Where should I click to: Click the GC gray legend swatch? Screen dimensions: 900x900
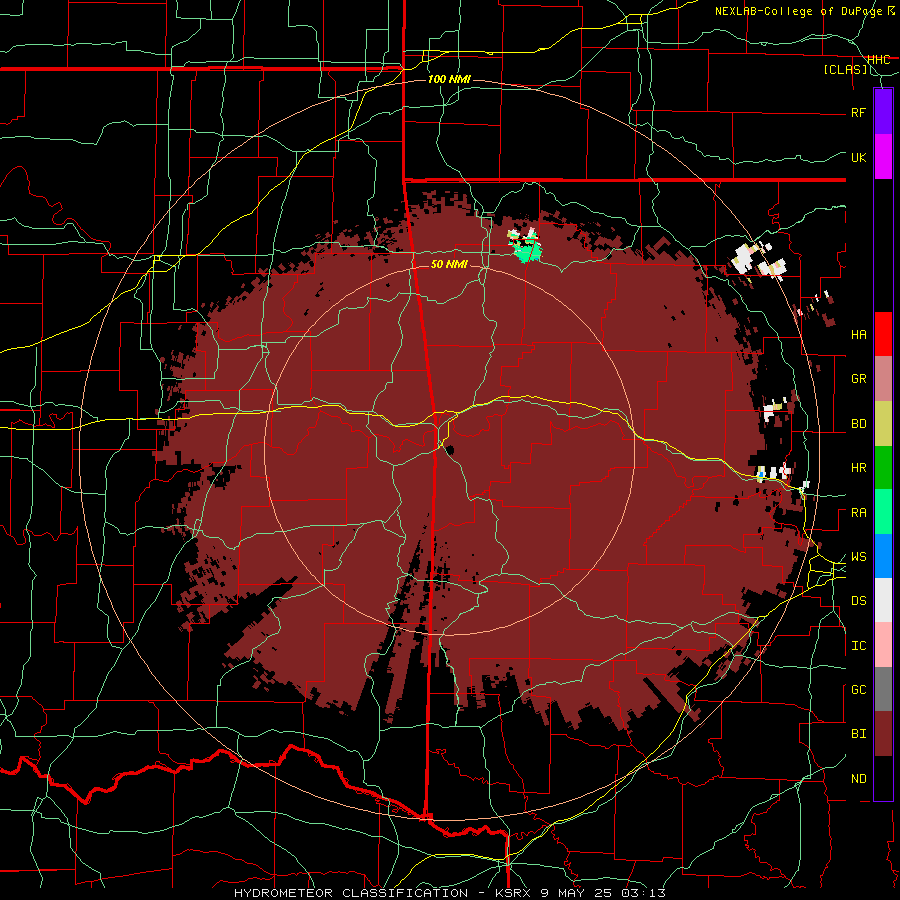click(883, 689)
